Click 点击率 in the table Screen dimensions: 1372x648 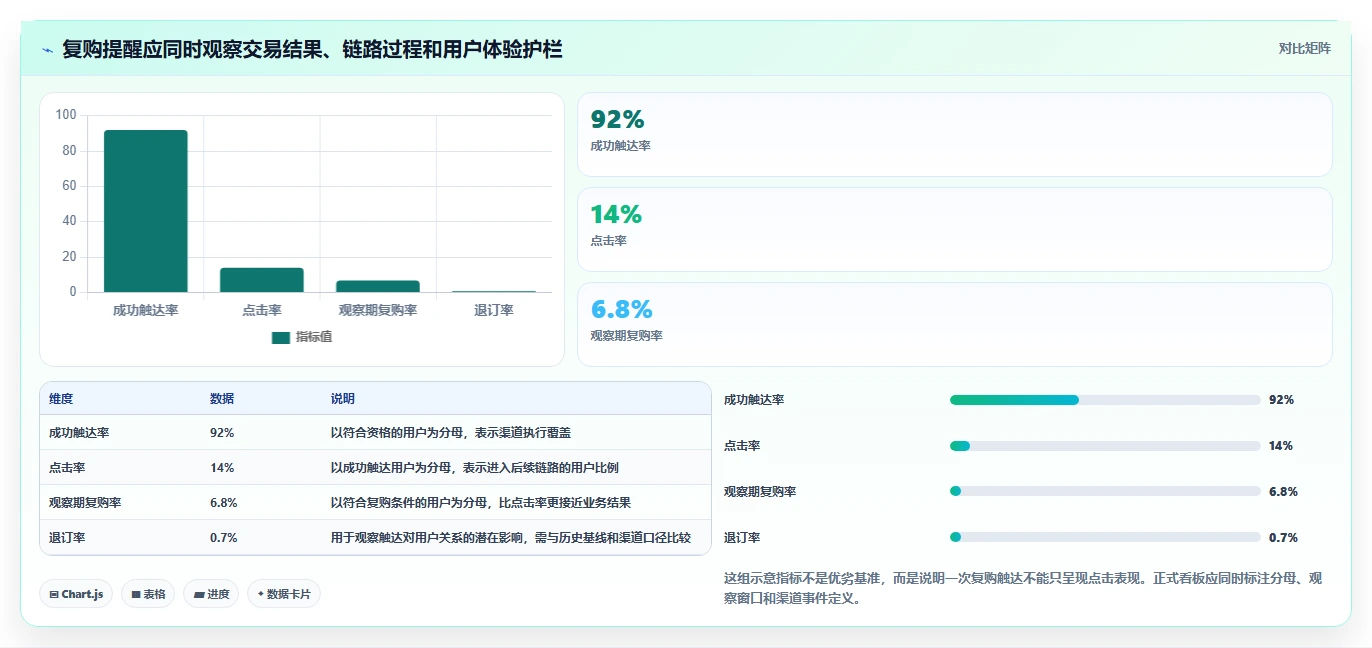pyautogui.click(x=67, y=468)
